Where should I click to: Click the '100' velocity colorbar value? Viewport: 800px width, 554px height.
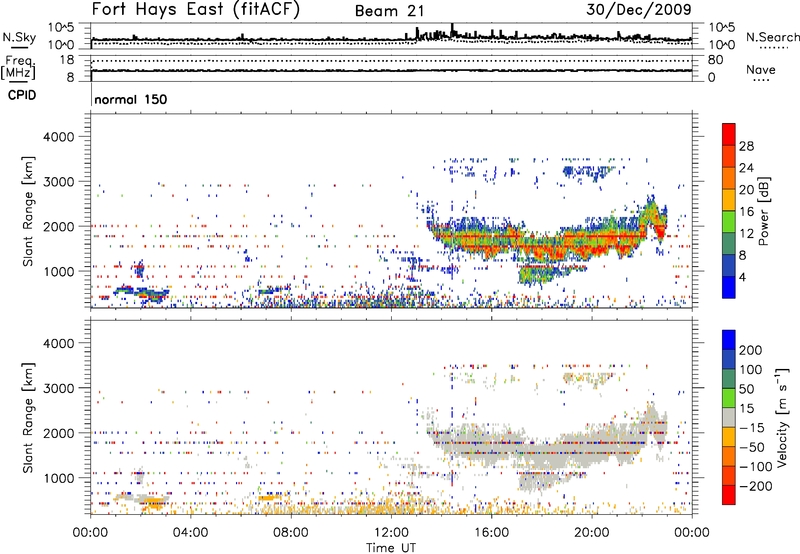coord(751,369)
